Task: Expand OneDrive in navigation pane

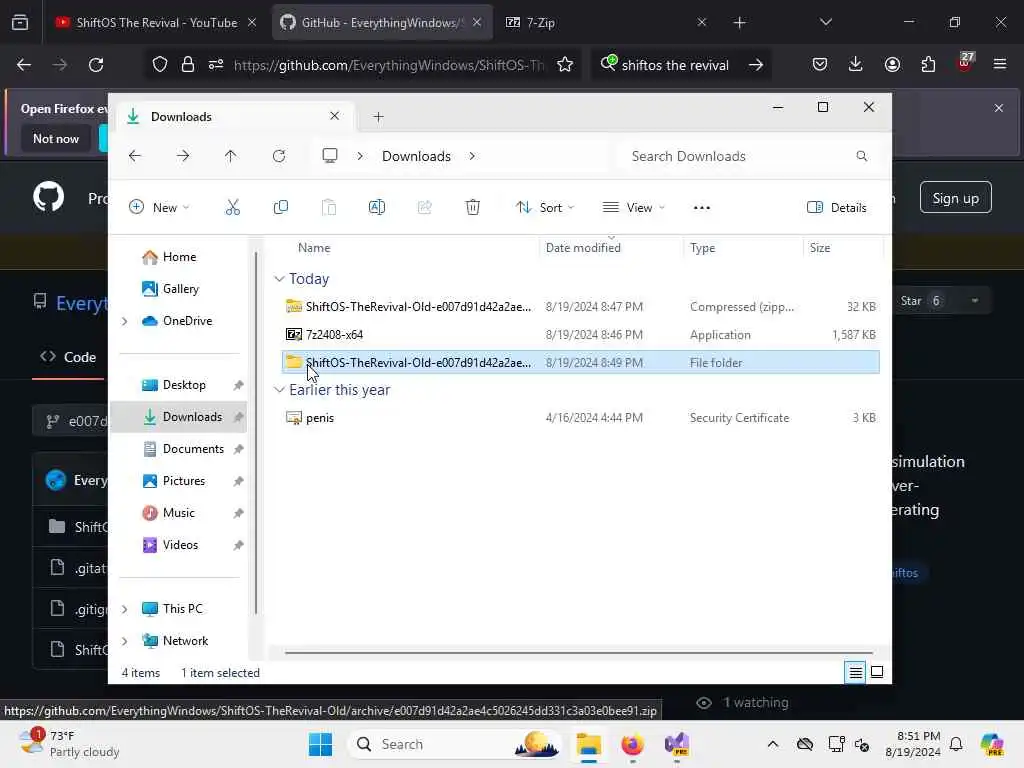Action: pyautogui.click(x=124, y=321)
